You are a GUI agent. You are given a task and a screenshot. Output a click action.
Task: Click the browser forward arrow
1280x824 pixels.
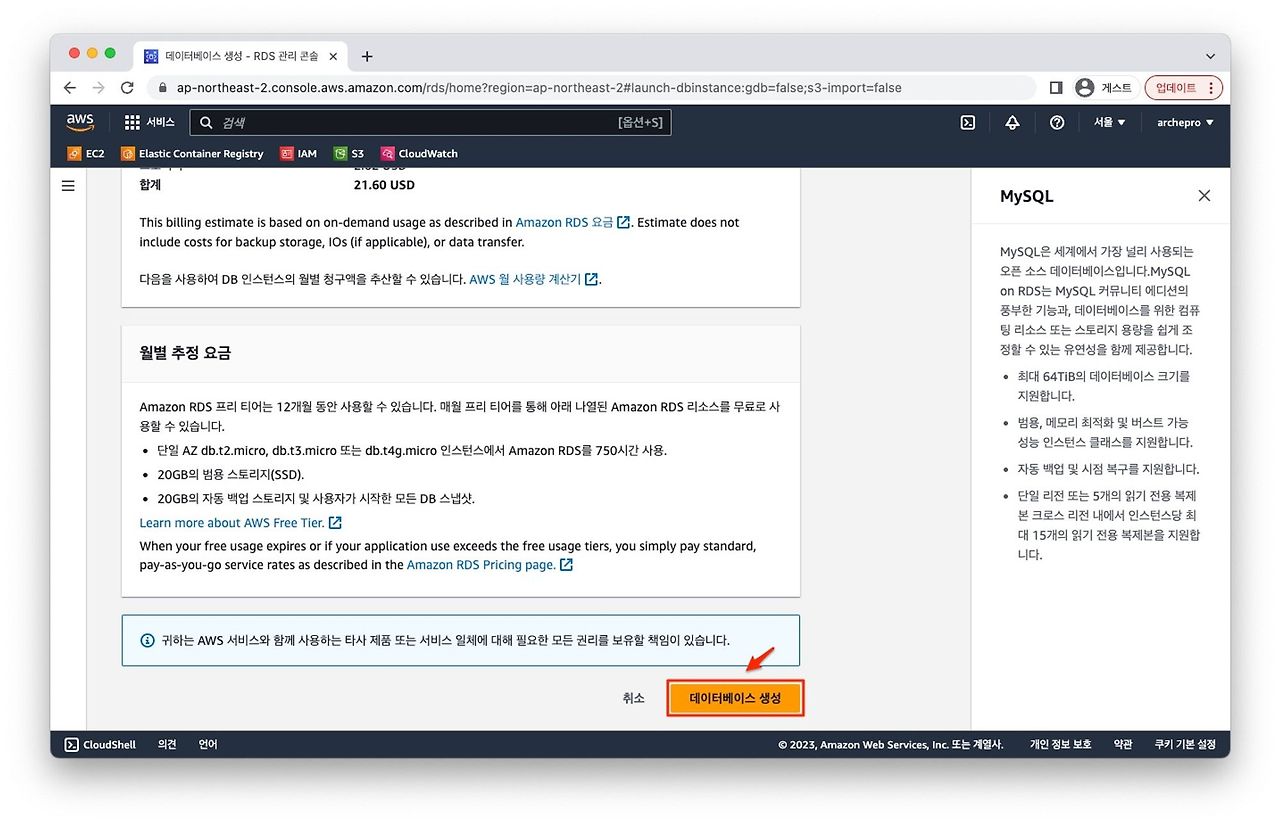pyautogui.click(x=98, y=88)
